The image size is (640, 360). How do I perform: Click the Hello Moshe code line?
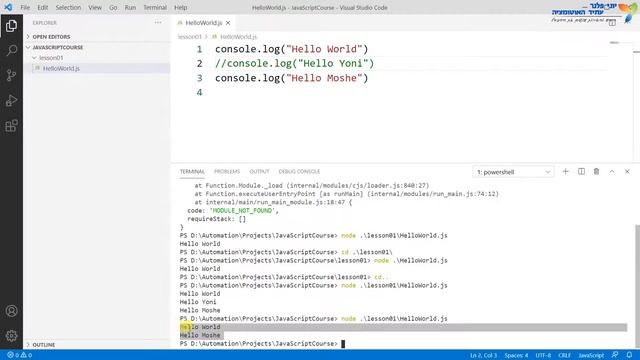tap(291, 78)
